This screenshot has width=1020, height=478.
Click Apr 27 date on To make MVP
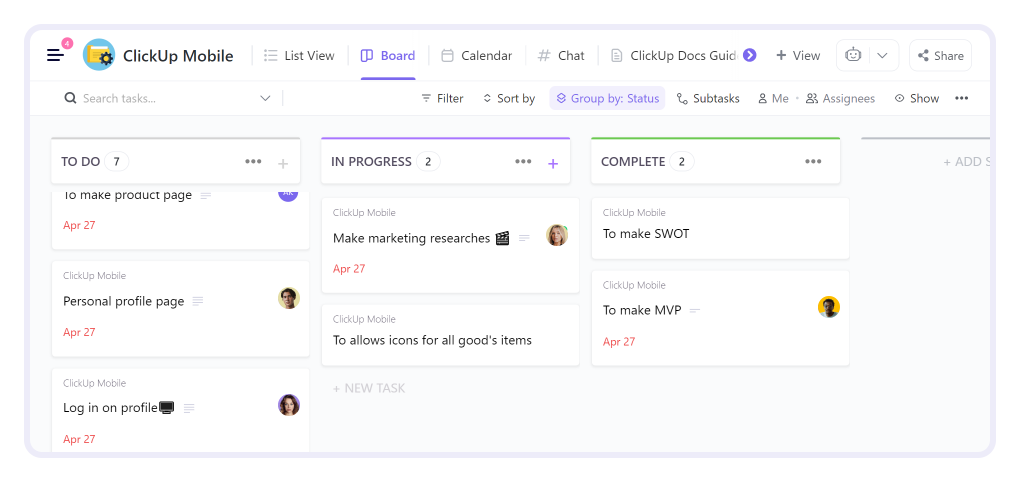coord(619,341)
